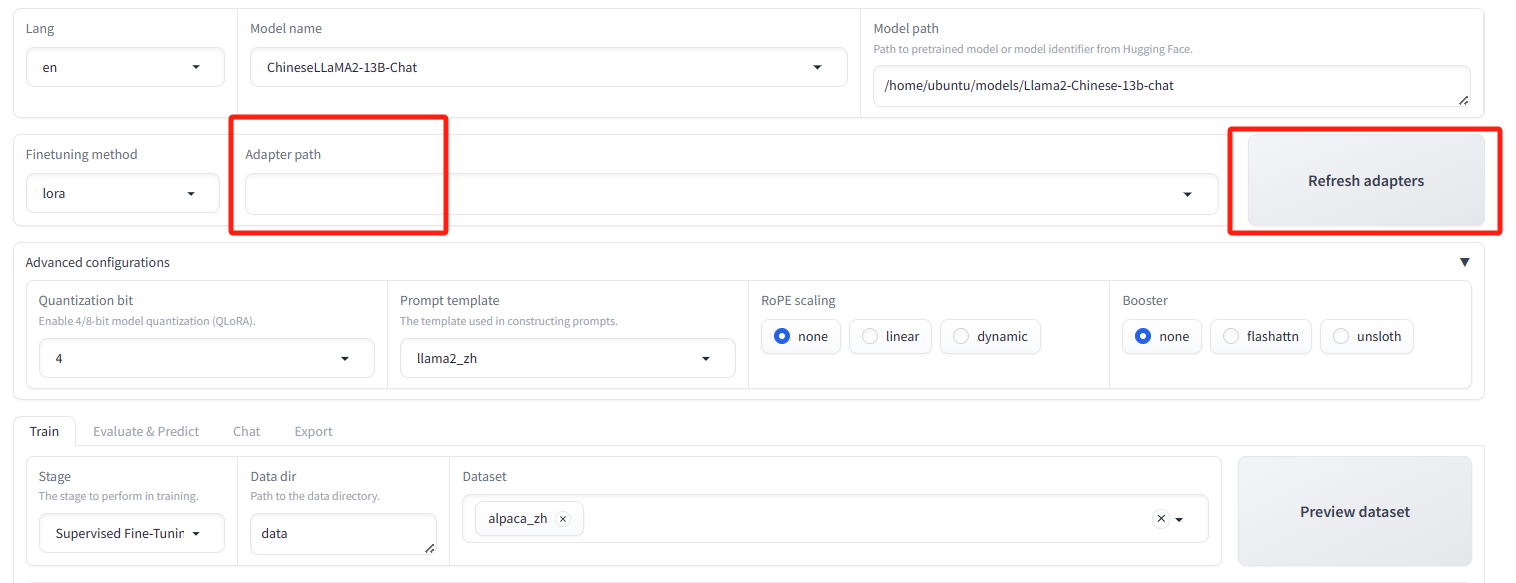1516x583 pixels.
Task: Collapse the Advanced configurations section
Action: [x=1464, y=261]
